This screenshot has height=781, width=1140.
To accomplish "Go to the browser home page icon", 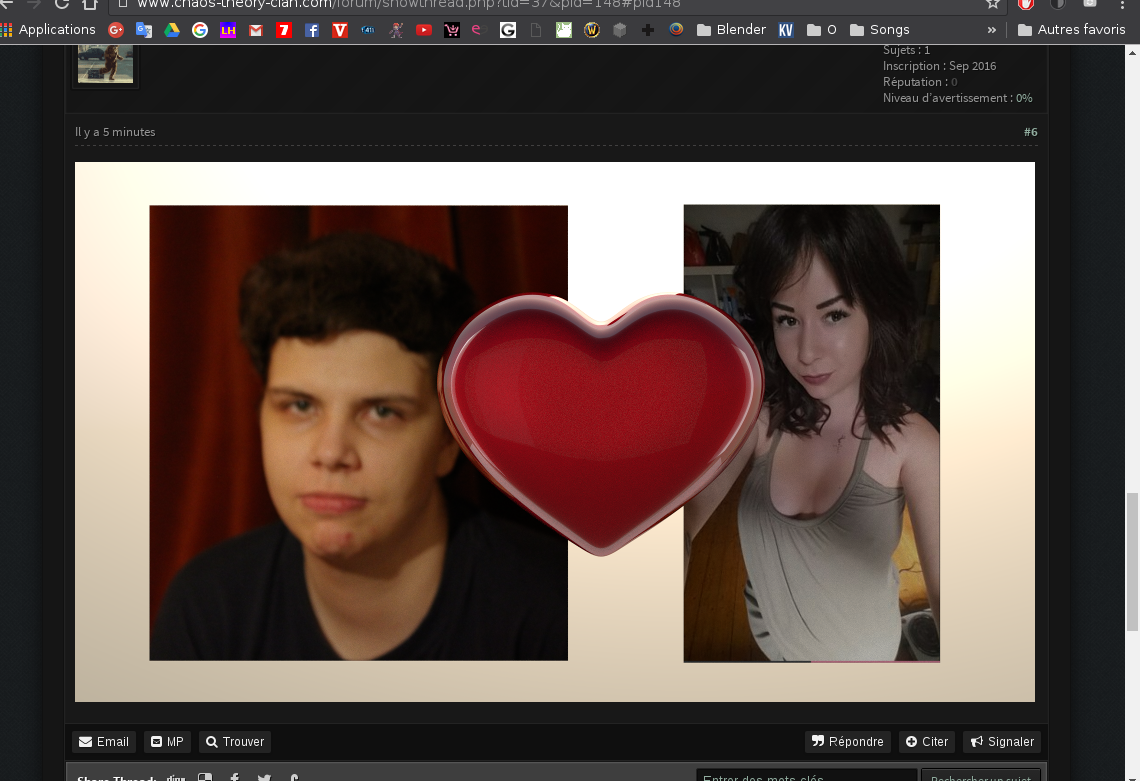I will (89, 4).
